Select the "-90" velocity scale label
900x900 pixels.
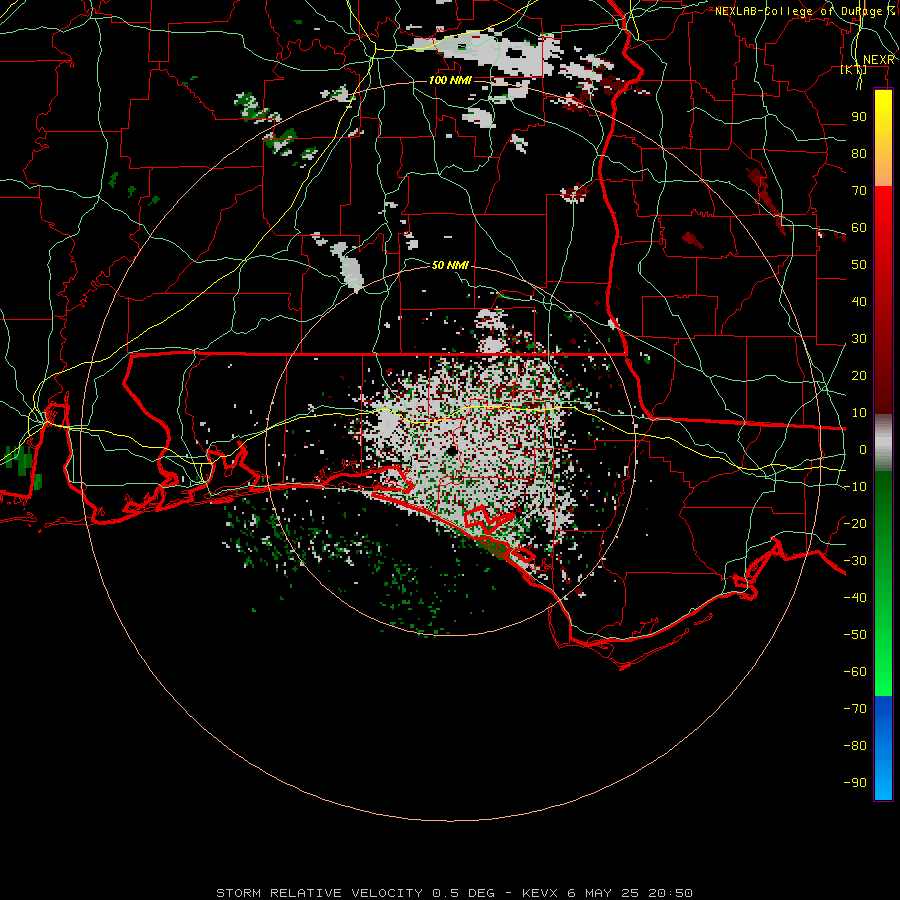[x=855, y=783]
